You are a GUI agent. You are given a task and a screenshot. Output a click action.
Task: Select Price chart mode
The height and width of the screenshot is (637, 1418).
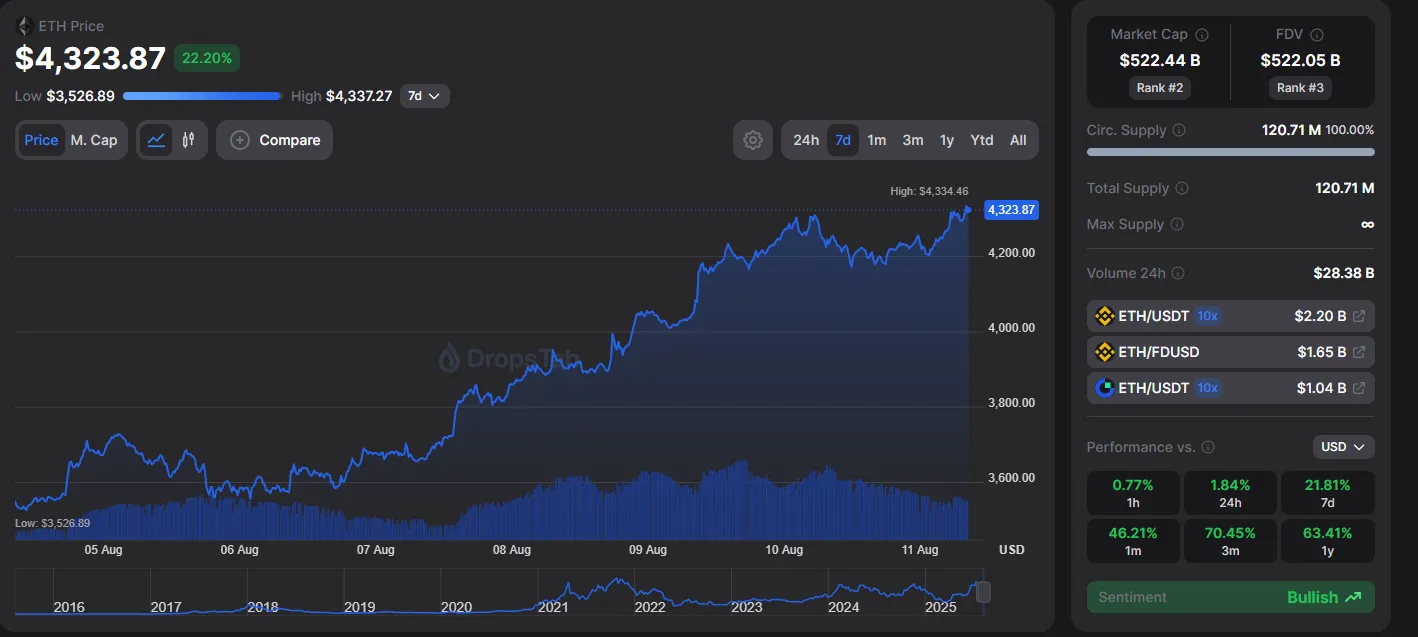[41, 140]
